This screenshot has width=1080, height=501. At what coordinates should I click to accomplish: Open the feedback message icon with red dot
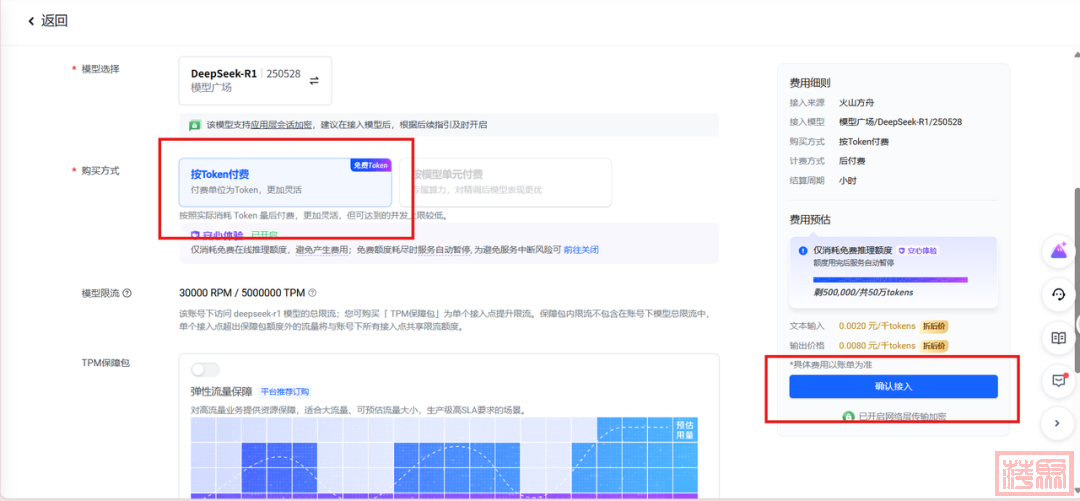click(x=1057, y=381)
